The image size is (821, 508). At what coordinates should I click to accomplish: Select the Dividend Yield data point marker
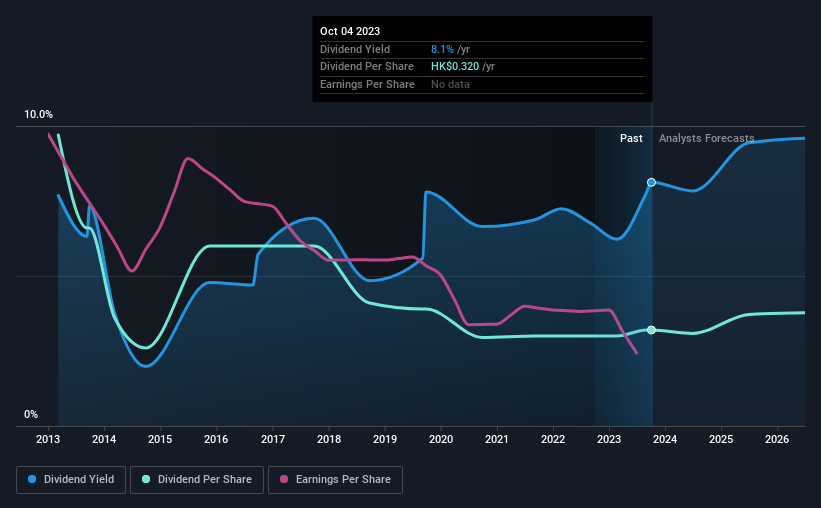(651, 182)
